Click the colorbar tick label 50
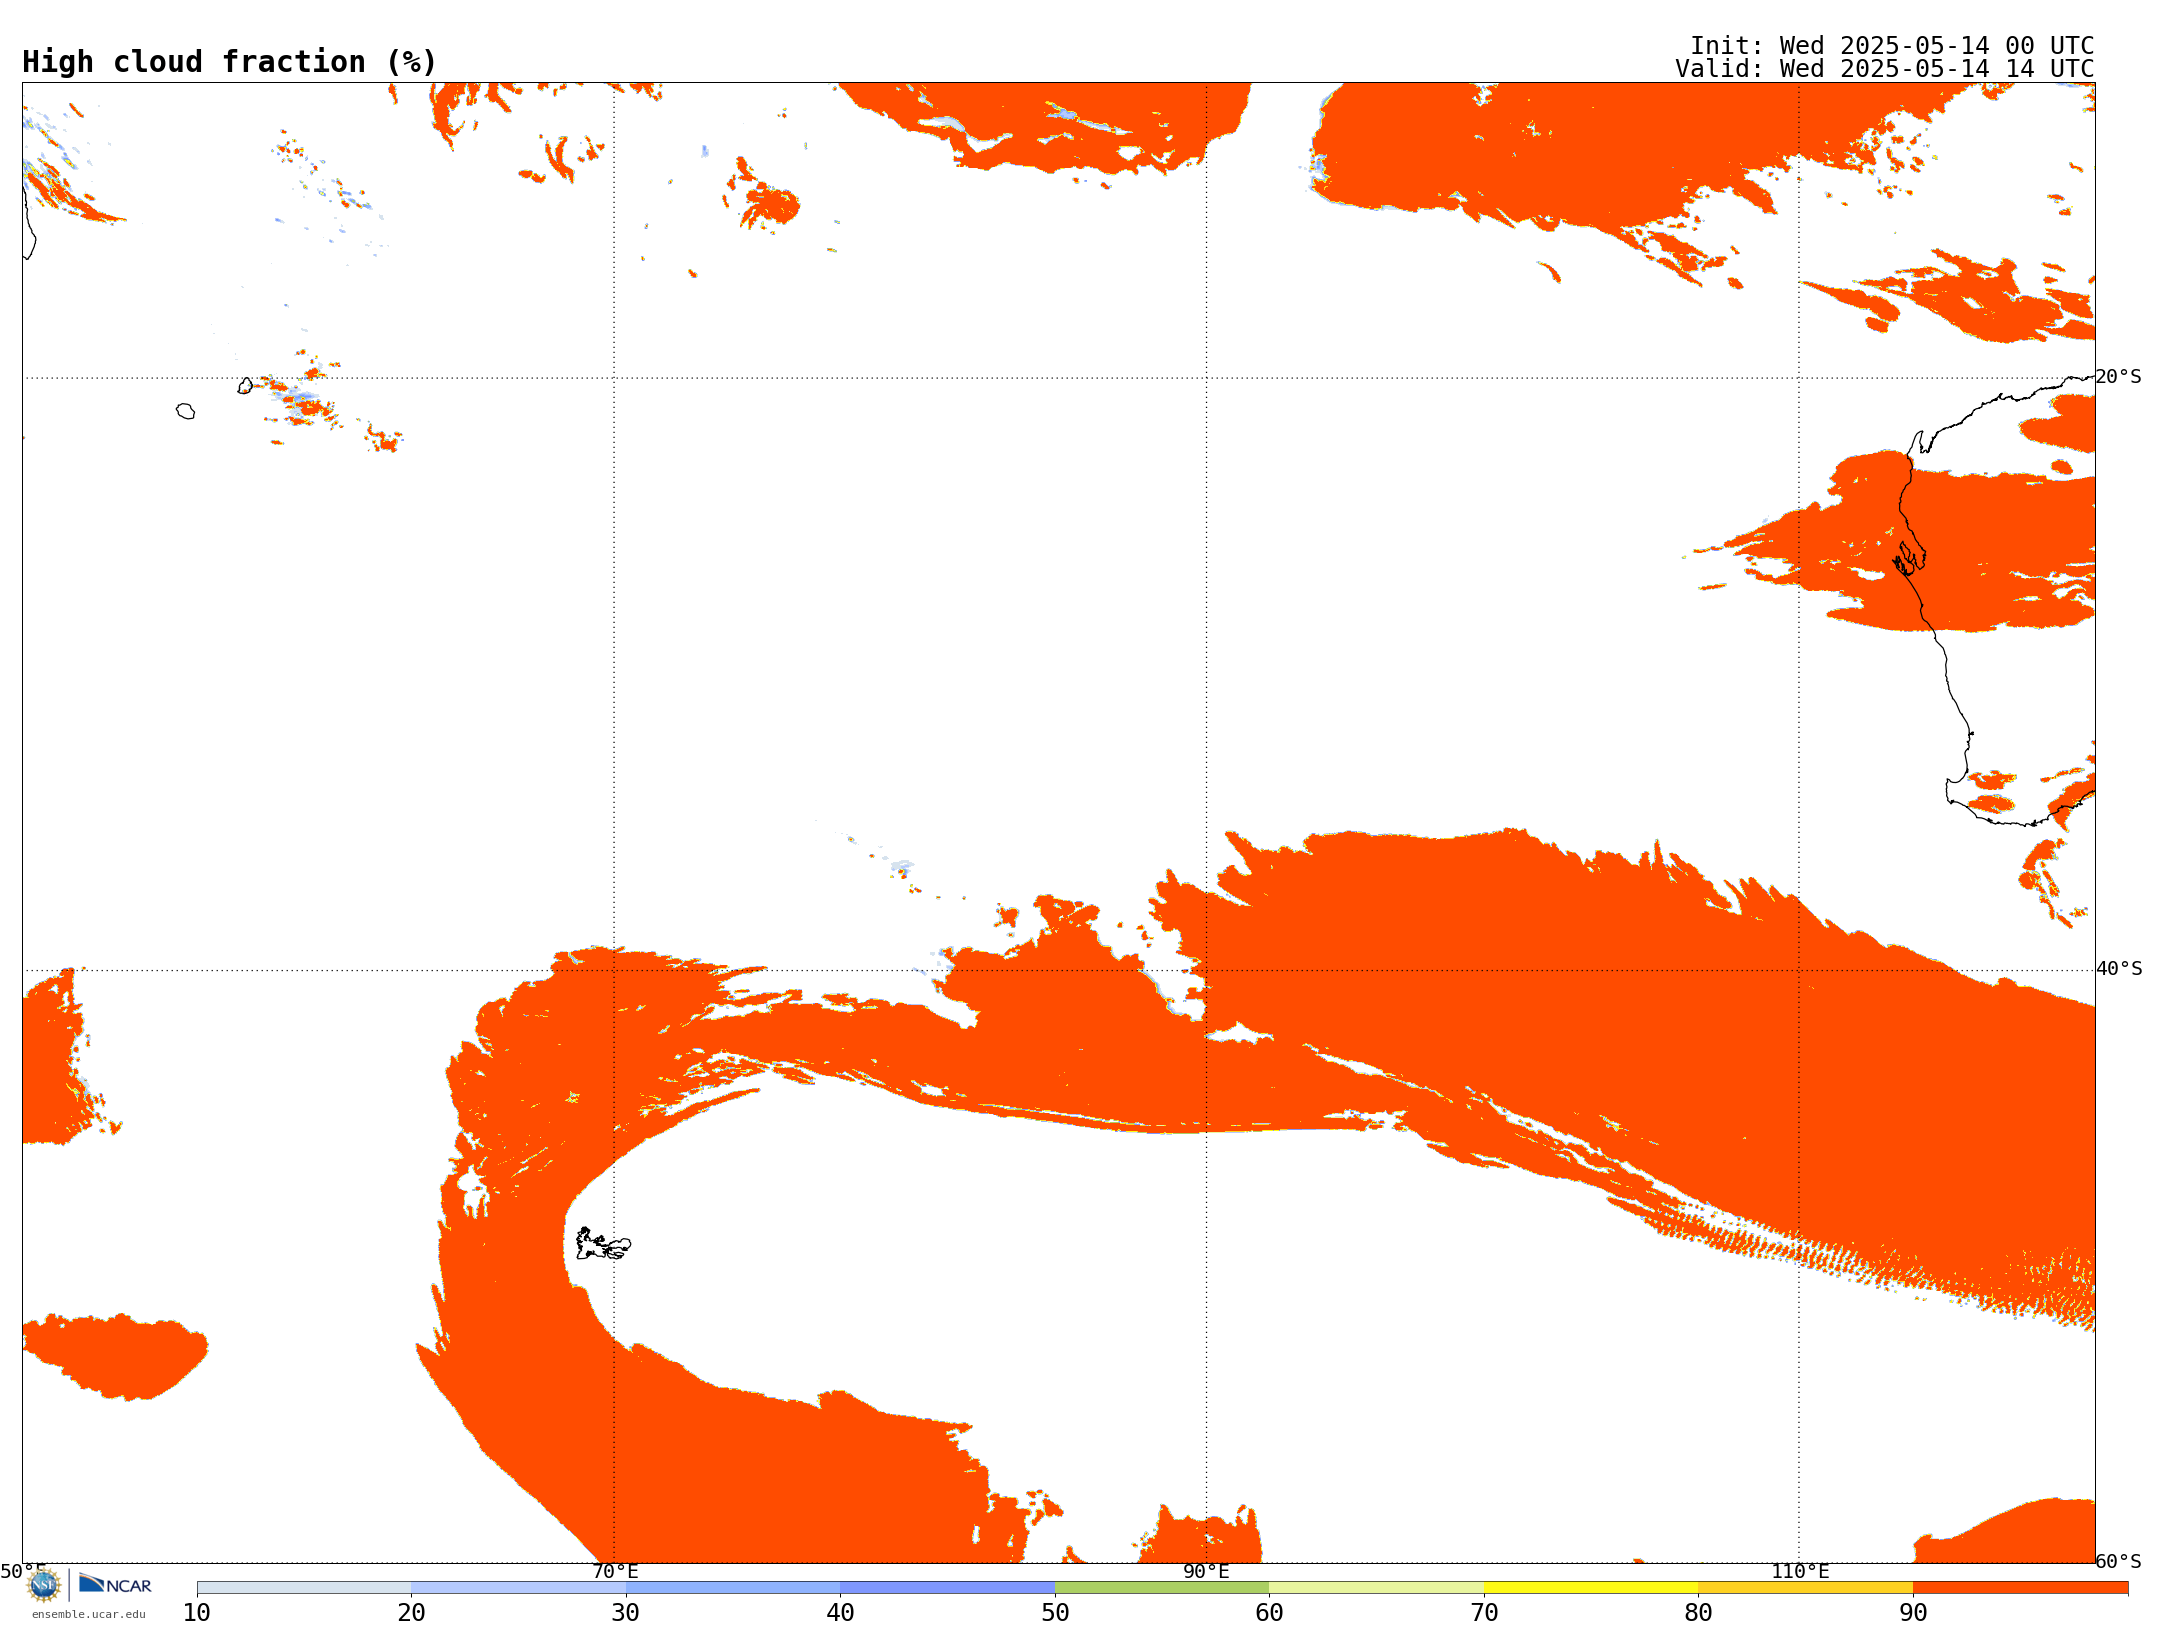The width and height of the screenshot is (2160, 1626). (1055, 1613)
